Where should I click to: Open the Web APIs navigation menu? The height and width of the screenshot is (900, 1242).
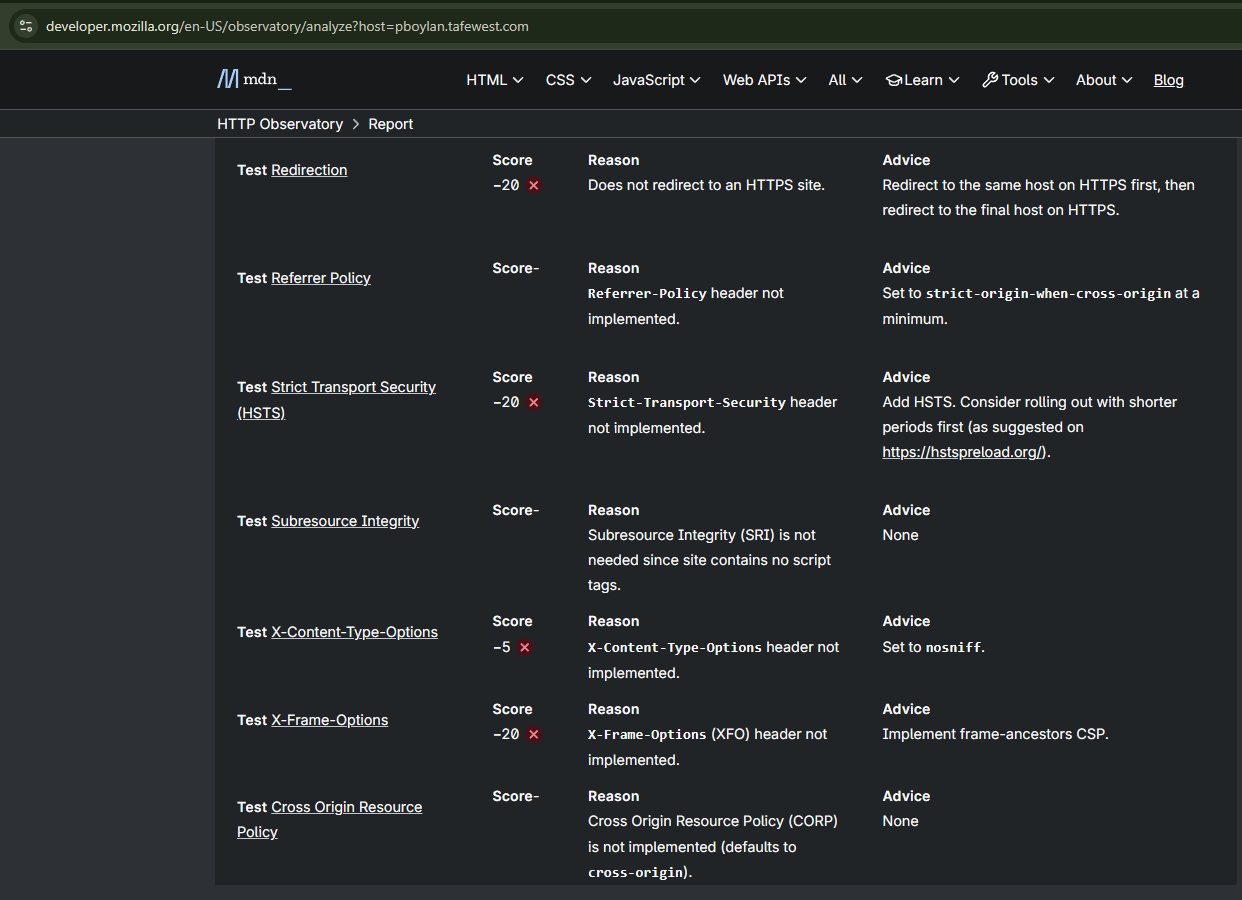[x=764, y=80]
